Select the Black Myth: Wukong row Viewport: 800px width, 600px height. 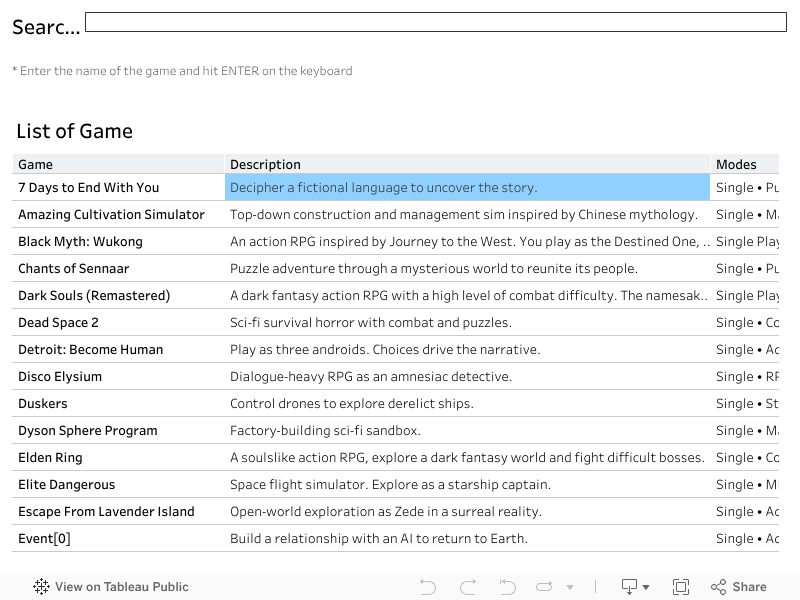(80, 241)
